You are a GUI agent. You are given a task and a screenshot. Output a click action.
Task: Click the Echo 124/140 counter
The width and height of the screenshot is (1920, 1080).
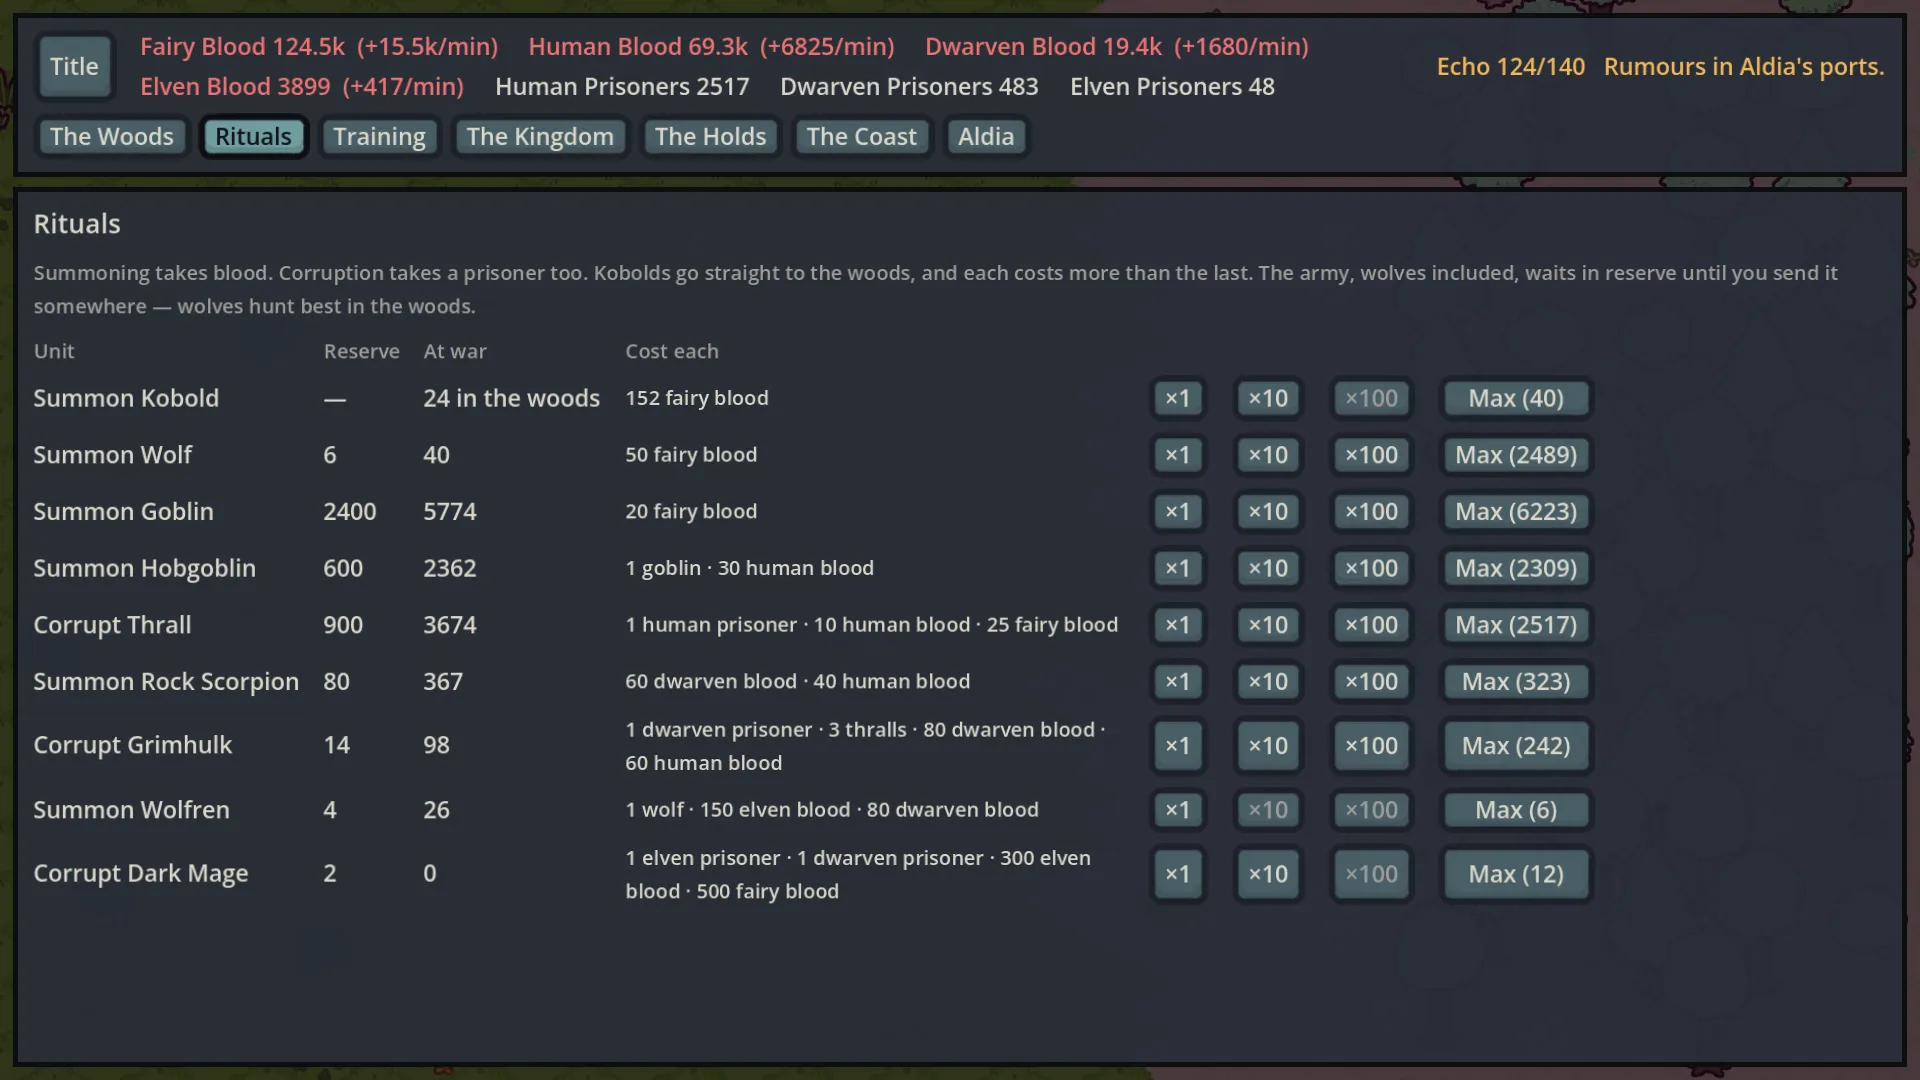(x=1510, y=67)
